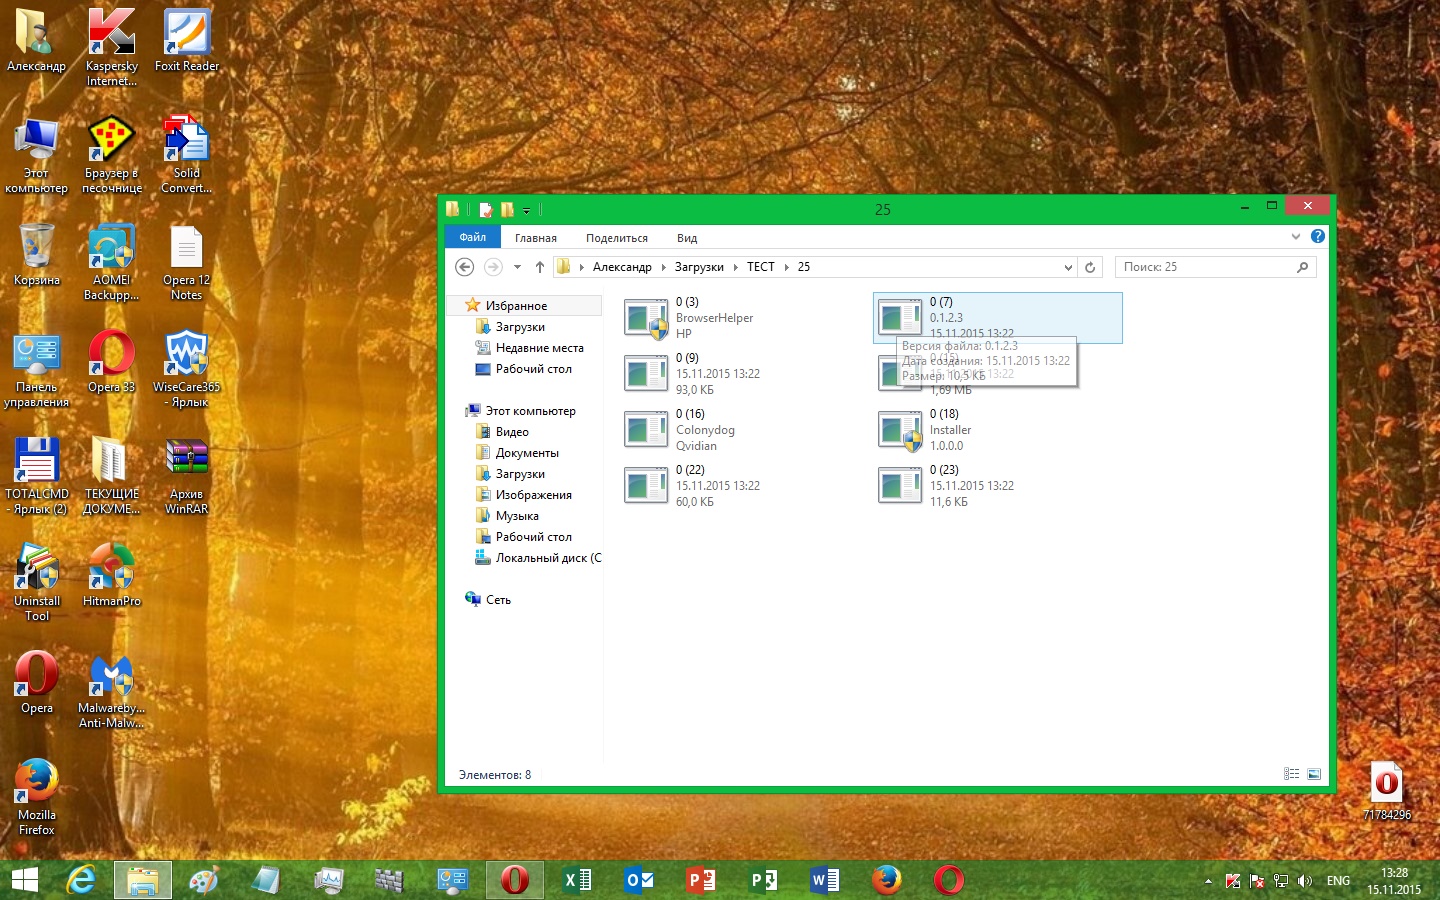Switch to the large icons view button

1314,774
